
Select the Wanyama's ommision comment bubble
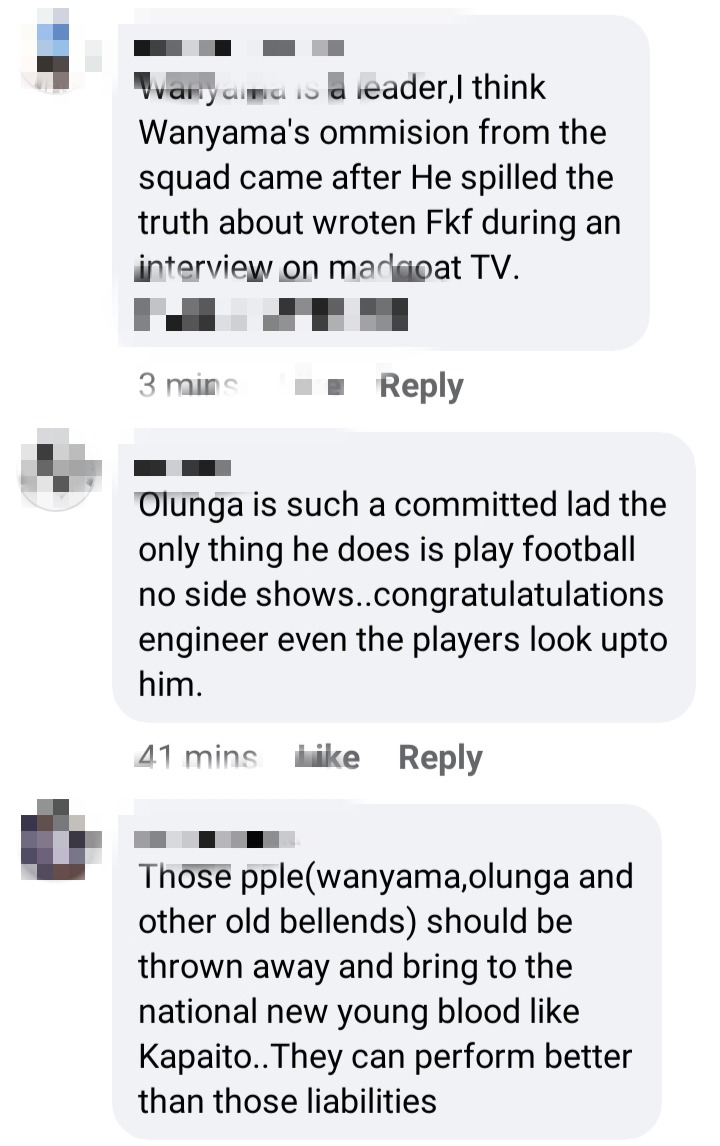coord(383,183)
